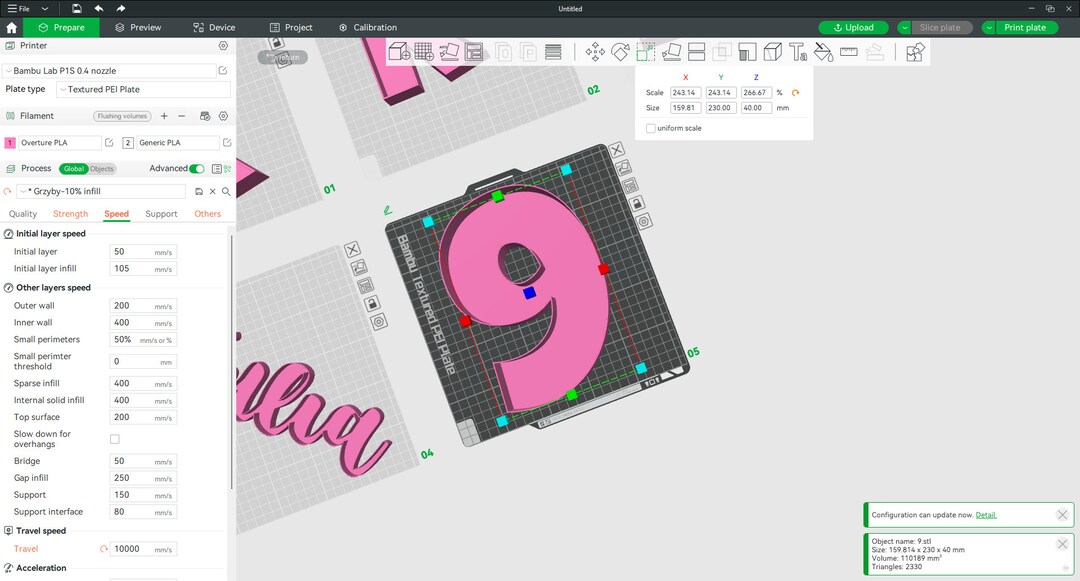This screenshot has width=1080, height=581.
Task: Turn off the Advanced process switch
Action: pos(199,168)
